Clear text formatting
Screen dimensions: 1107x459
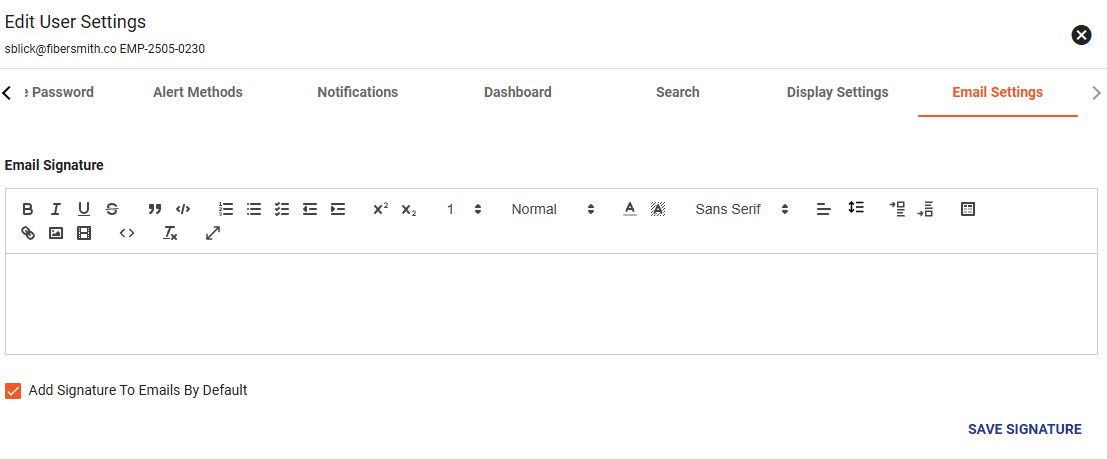169,233
